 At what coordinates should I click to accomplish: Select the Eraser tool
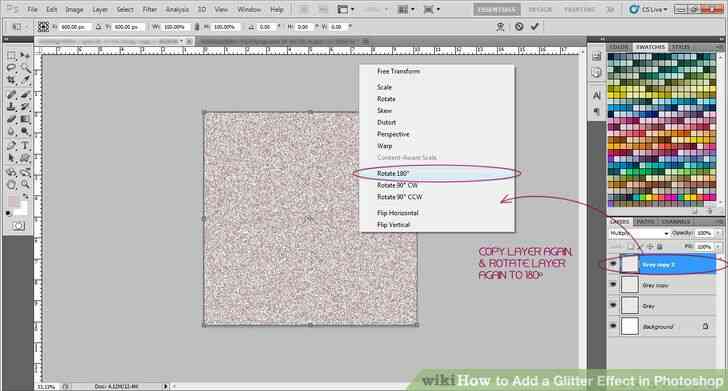click(x=11, y=119)
